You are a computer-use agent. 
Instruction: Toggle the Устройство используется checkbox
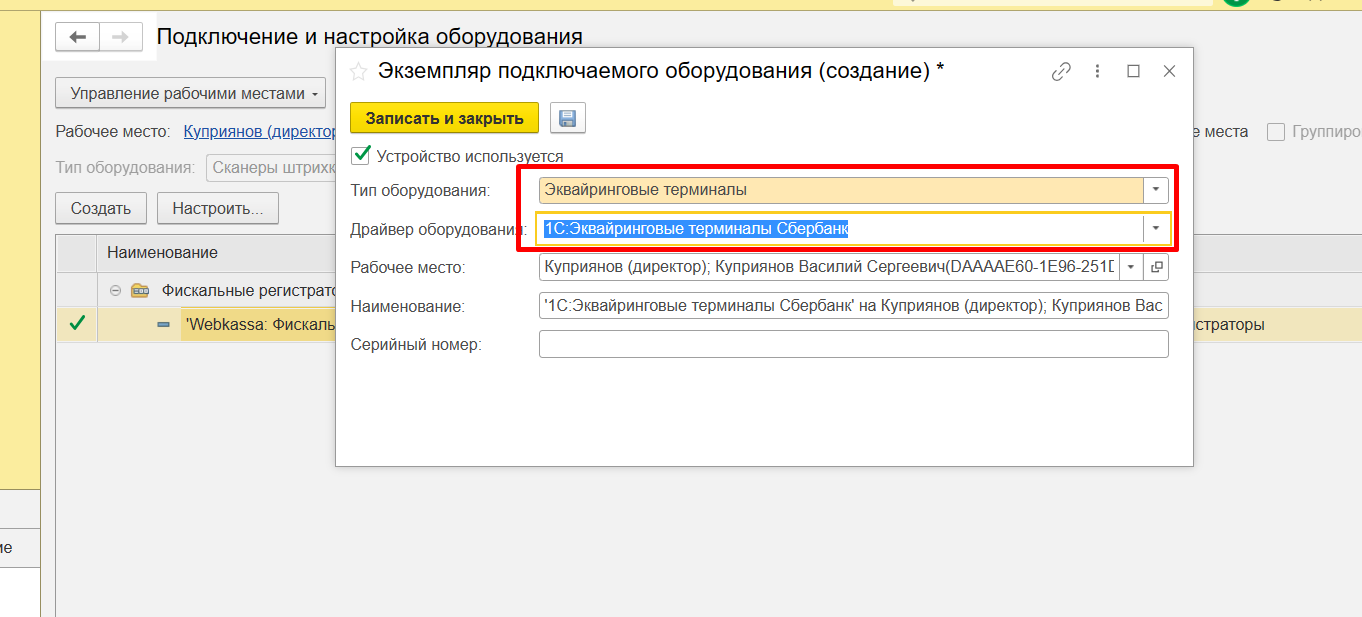[361, 156]
